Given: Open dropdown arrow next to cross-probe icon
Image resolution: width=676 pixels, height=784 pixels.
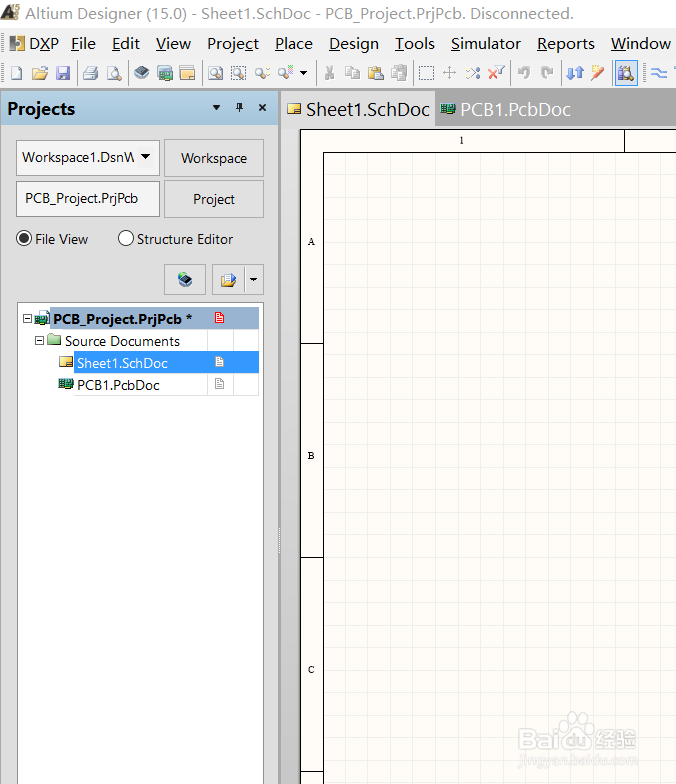Looking at the screenshot, I should (304, 74).
